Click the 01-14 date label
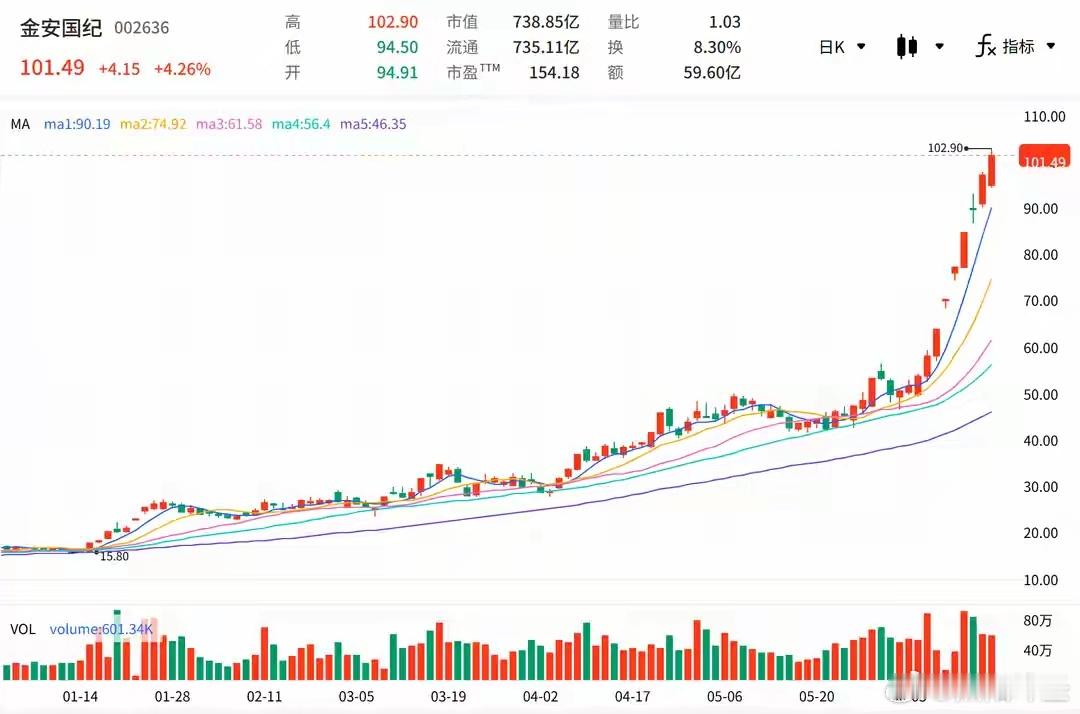This screenshot has width=1080, height=714. (x=80, y=697)
